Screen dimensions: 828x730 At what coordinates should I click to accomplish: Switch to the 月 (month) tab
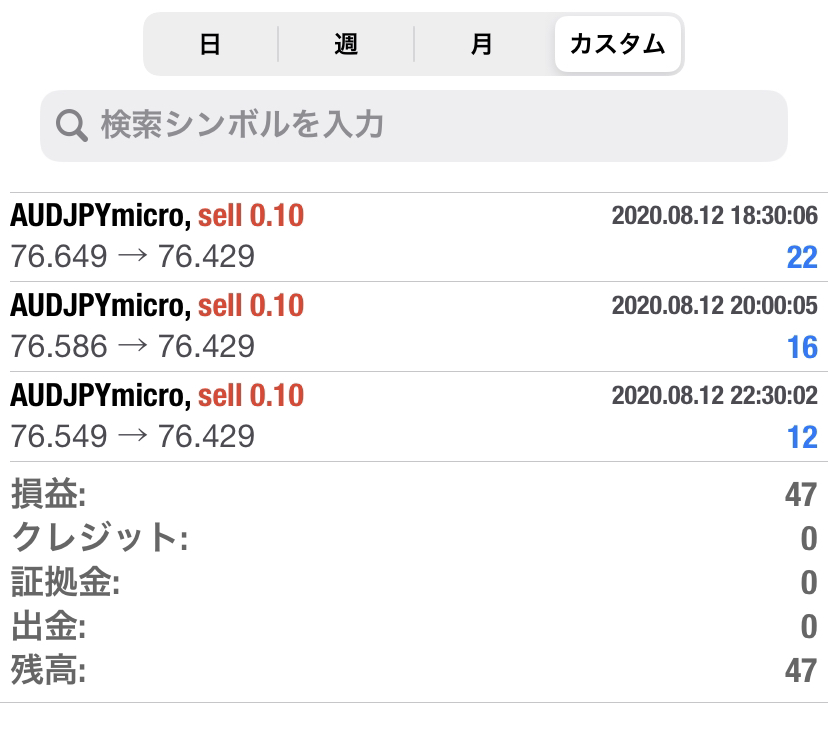tap(482, 45)
